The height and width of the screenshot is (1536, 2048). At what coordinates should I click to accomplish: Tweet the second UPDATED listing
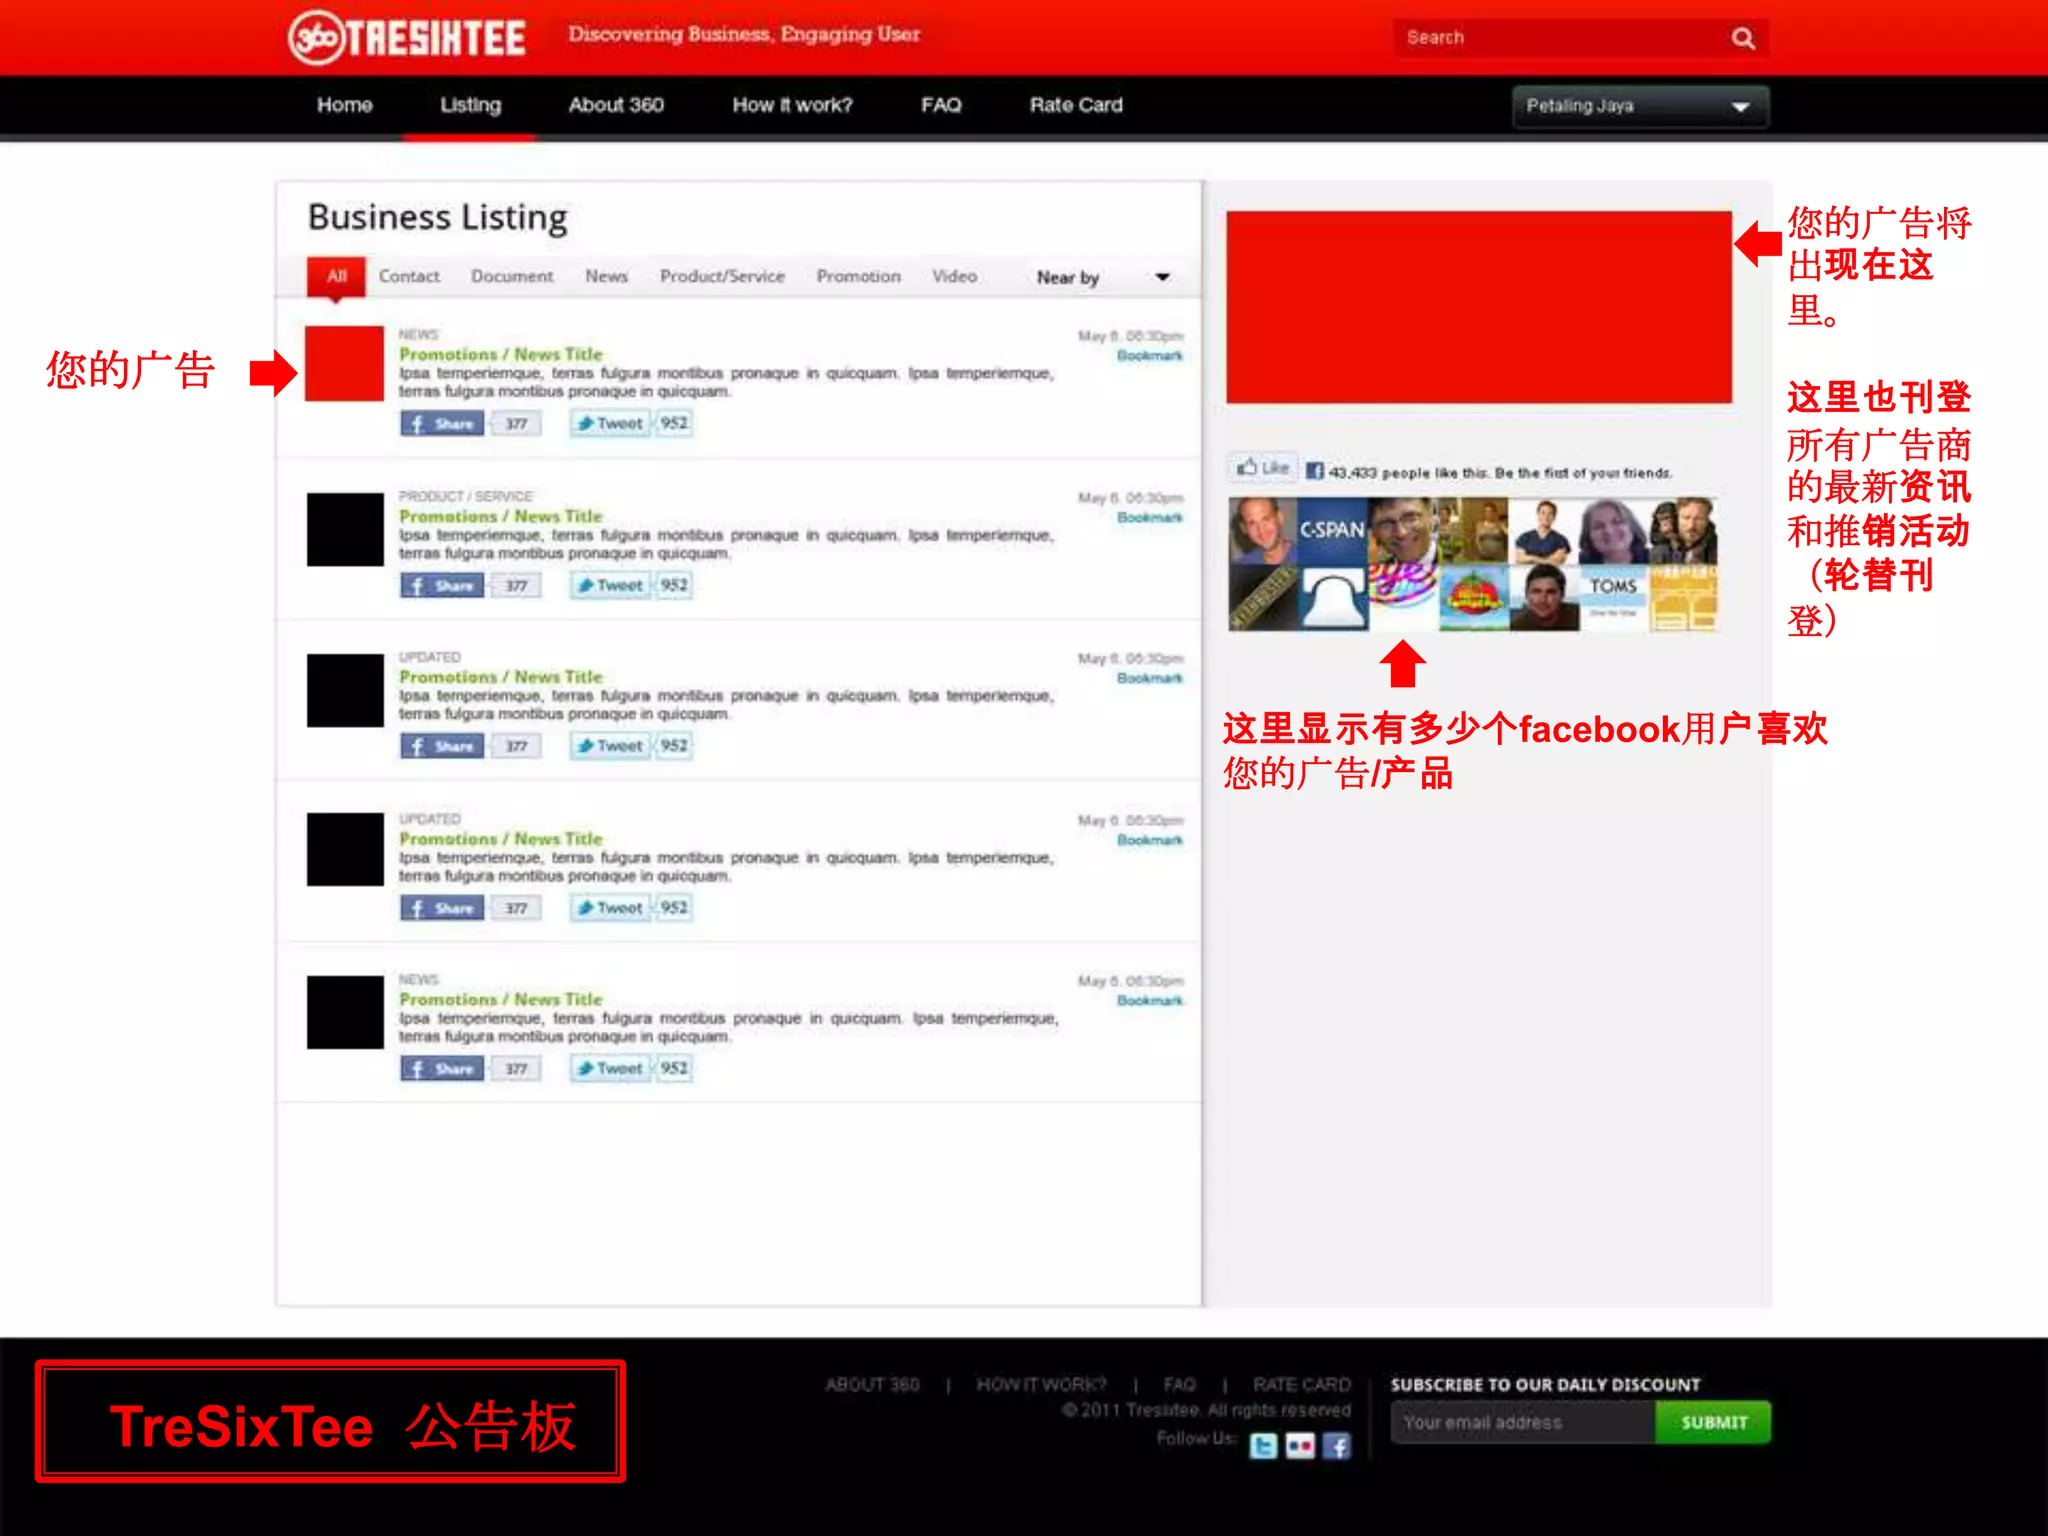point(610,908)
